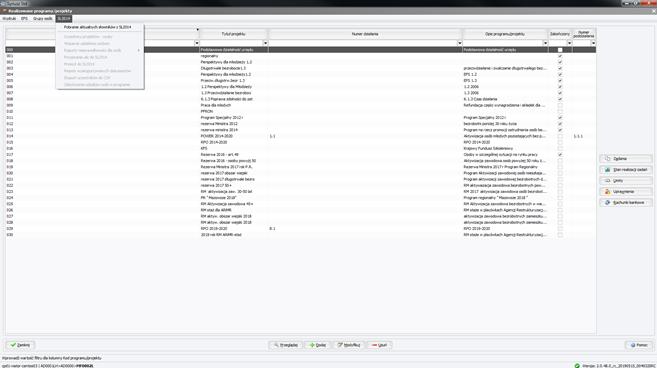
Task: Toggle Zakończony checkbox for row 008
Action: point(560,99)
